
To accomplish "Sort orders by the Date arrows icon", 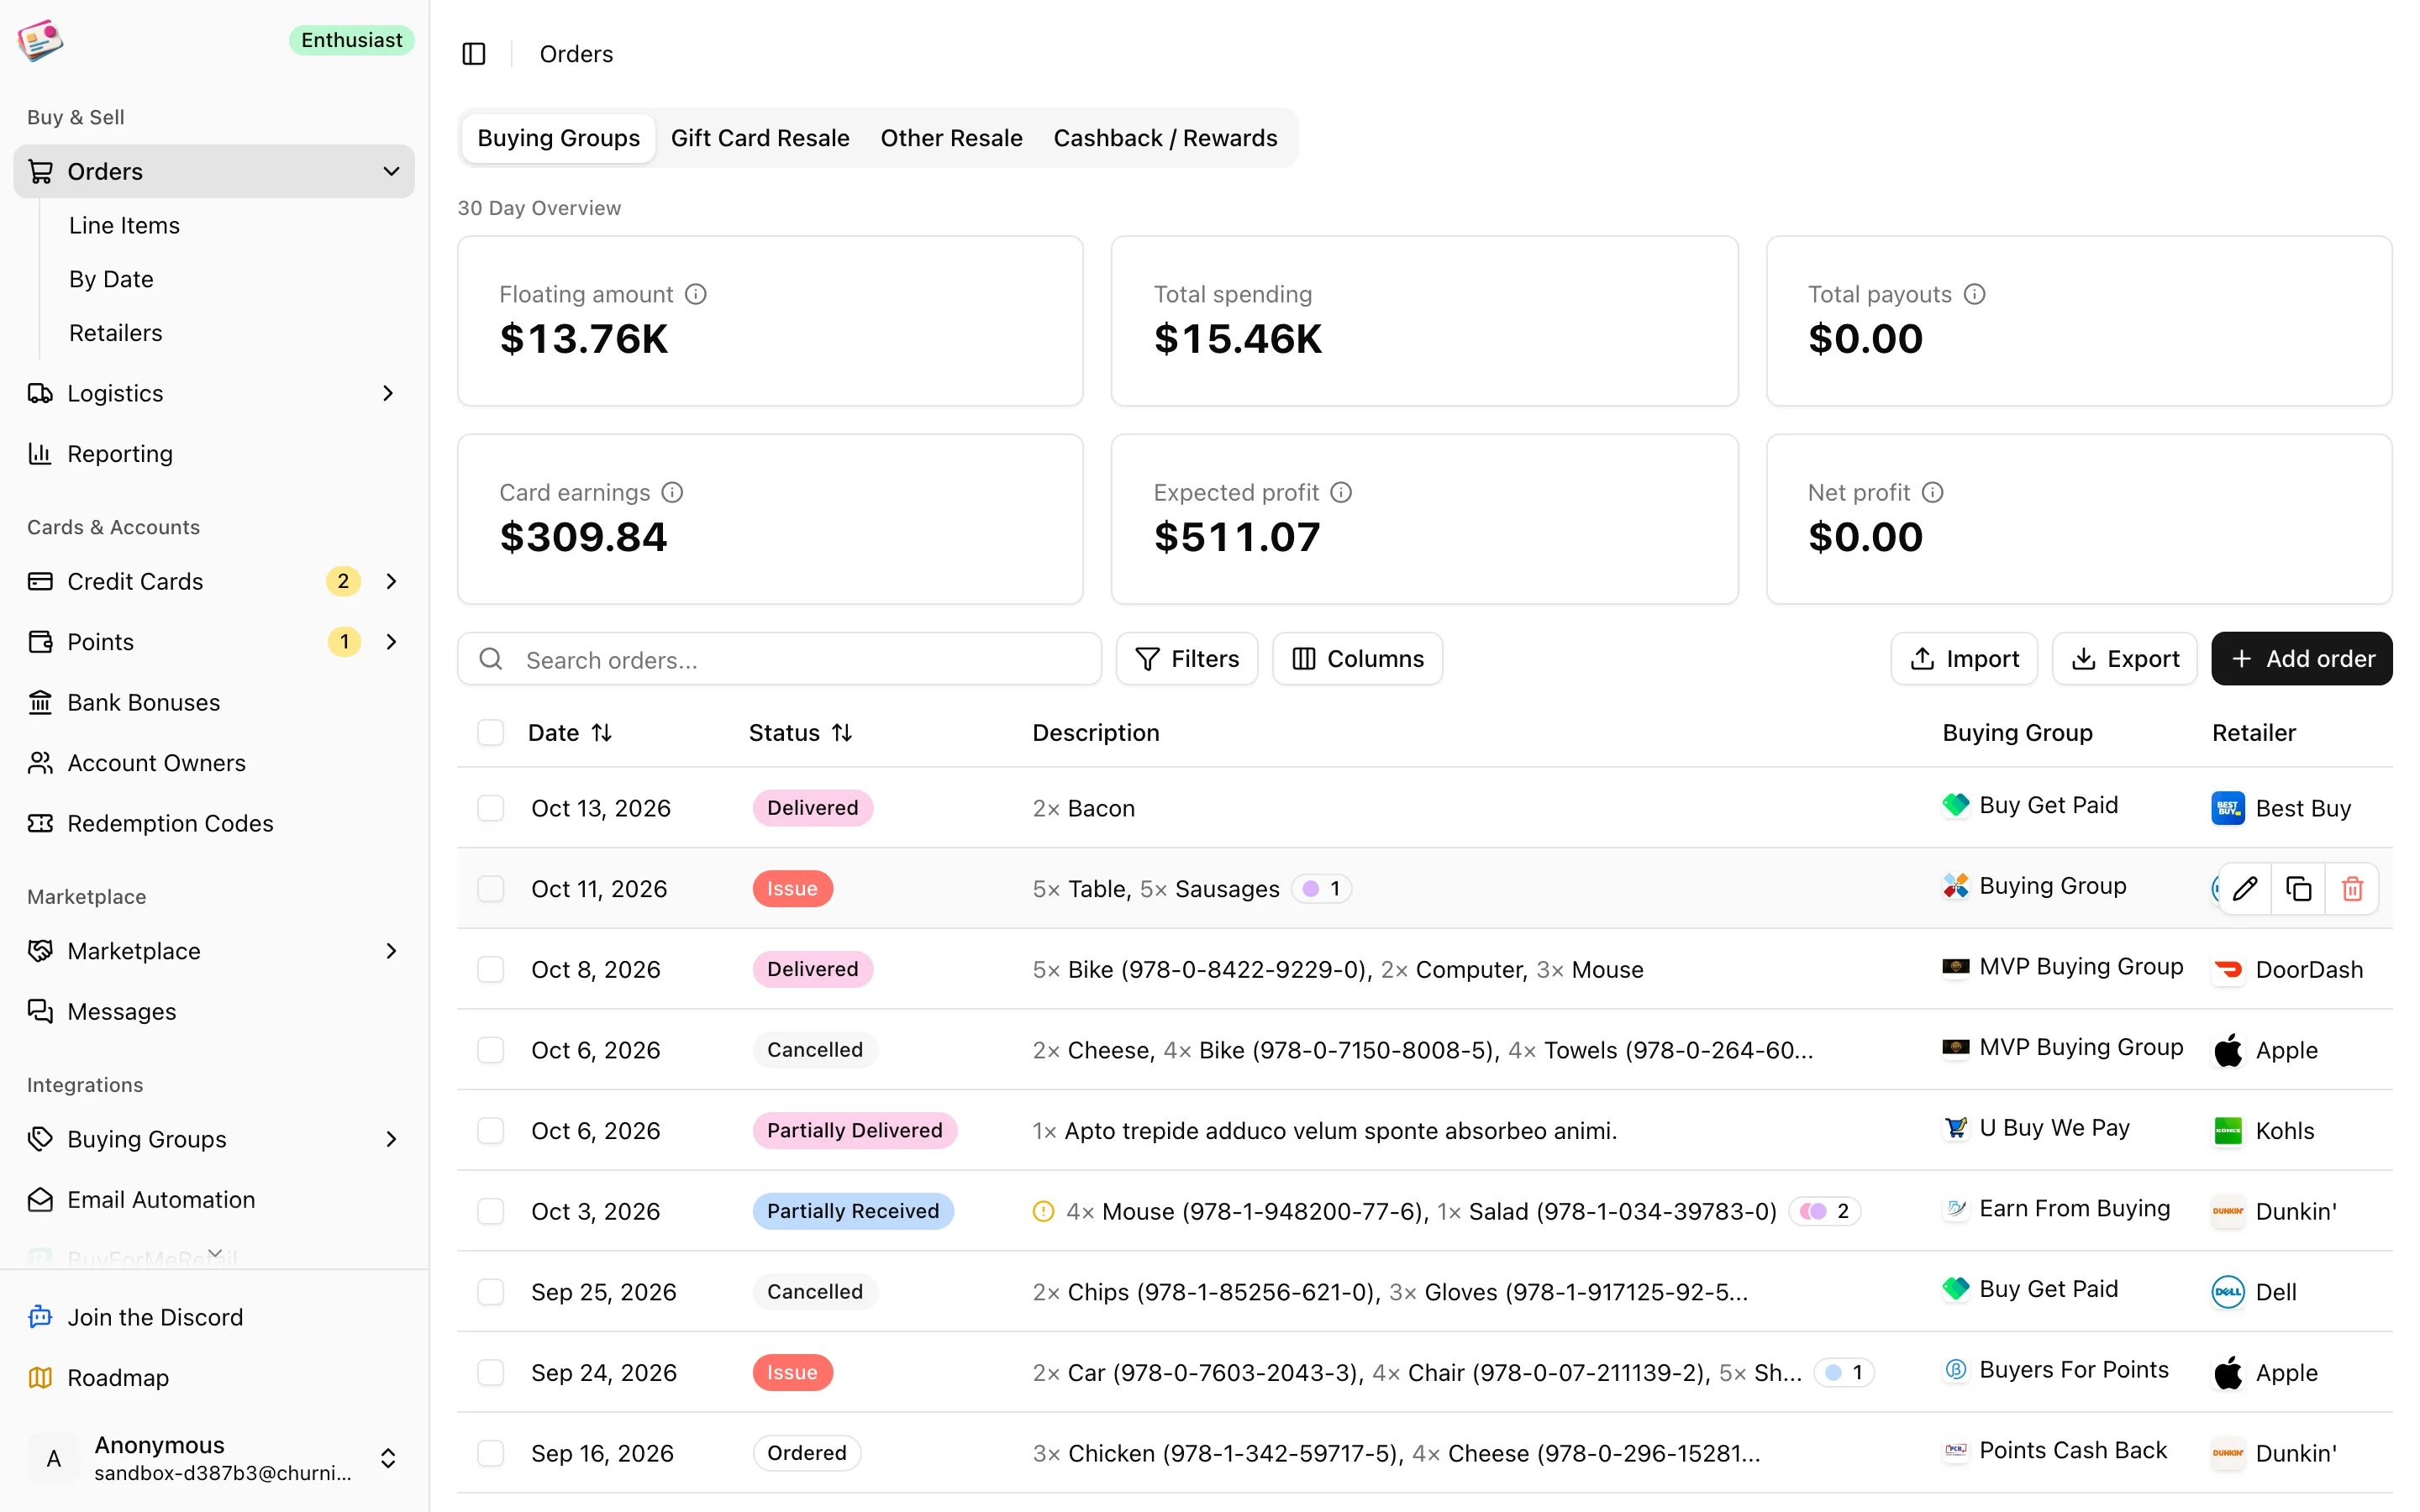I will [602, 733].
